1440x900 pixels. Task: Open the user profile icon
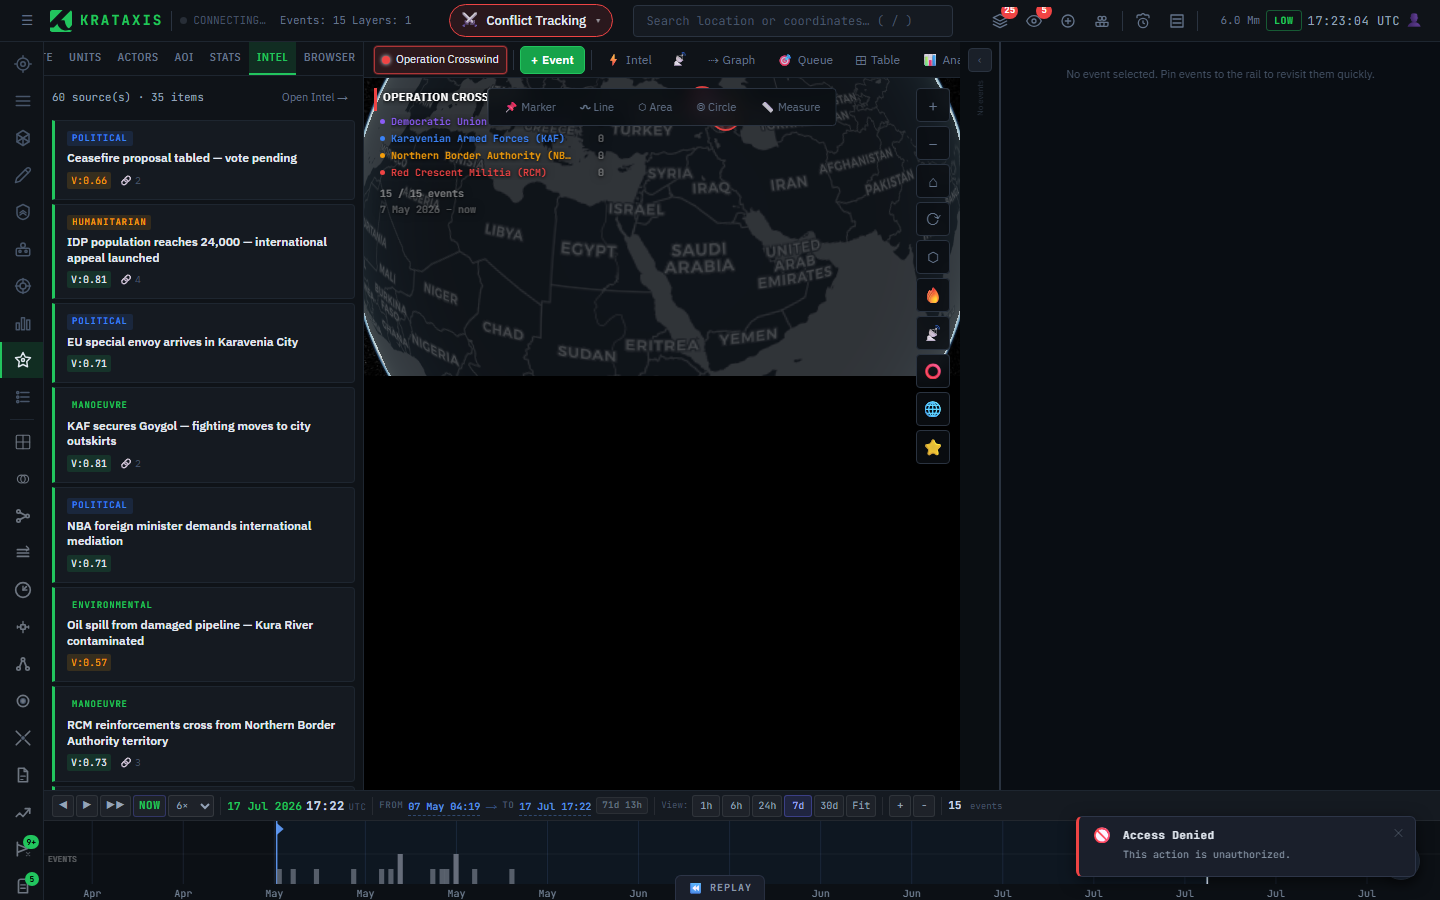point(1414,20)
